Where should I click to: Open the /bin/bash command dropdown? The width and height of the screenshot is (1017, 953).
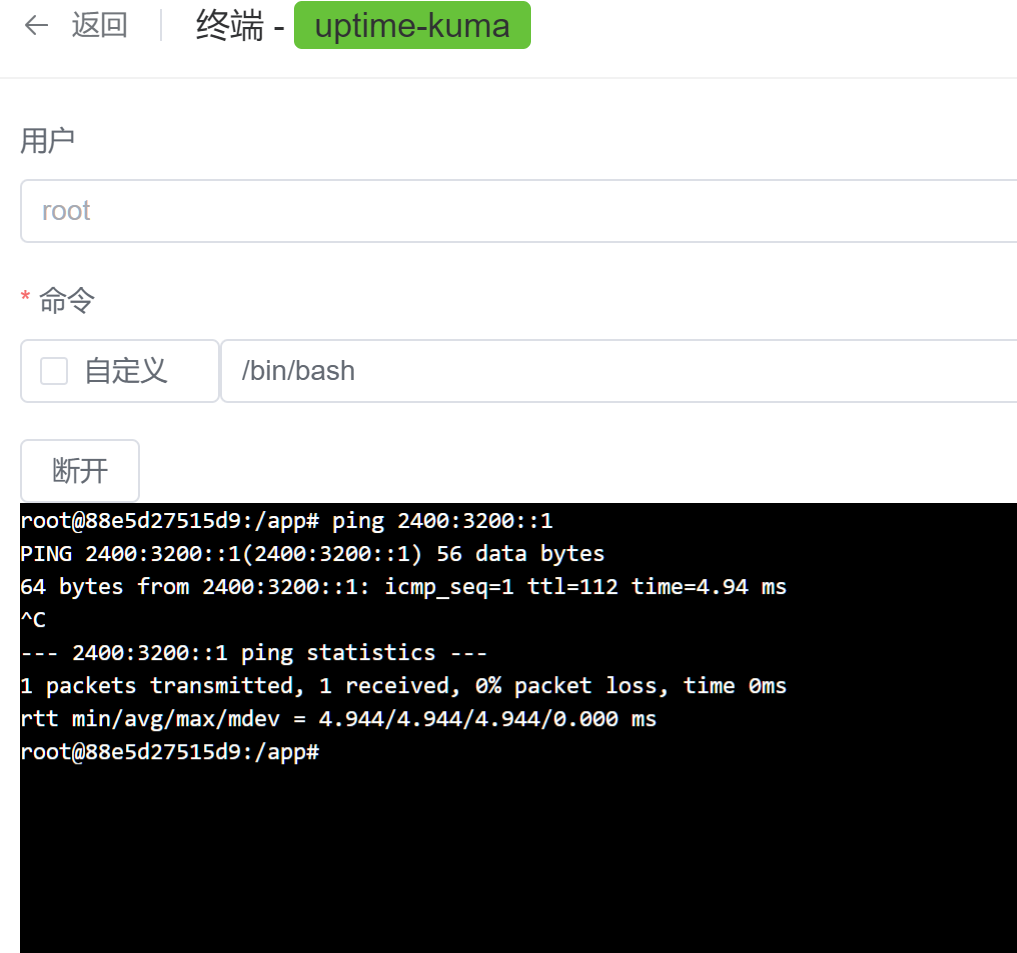click(619, 371)
